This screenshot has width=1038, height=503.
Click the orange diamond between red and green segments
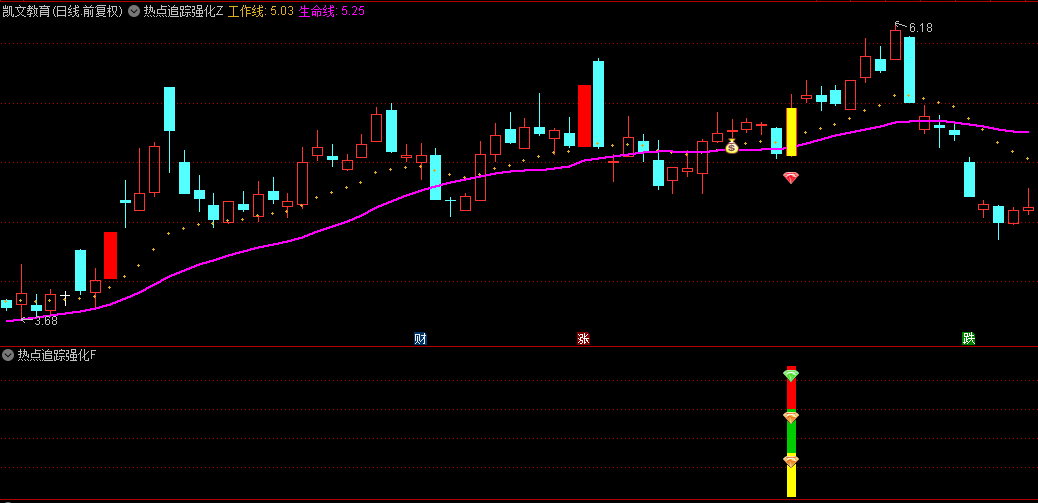791,417
